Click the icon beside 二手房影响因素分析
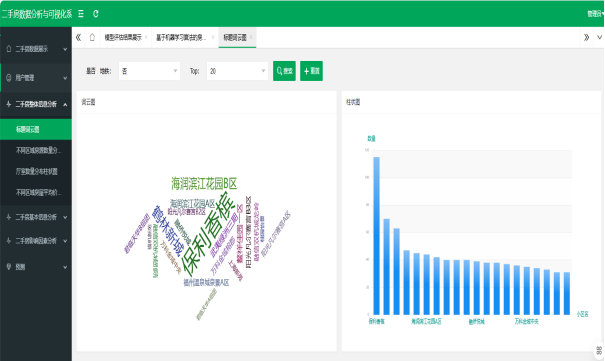This screenshot has height=361, width=605. (8, 241)
